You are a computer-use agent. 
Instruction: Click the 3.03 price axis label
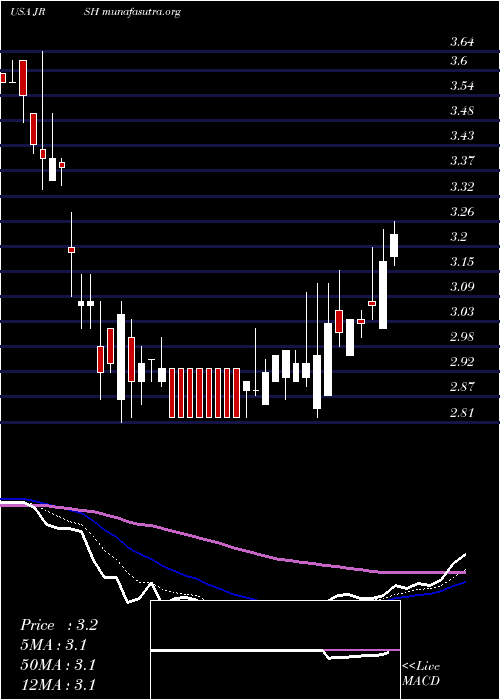(x=462, y=311)
